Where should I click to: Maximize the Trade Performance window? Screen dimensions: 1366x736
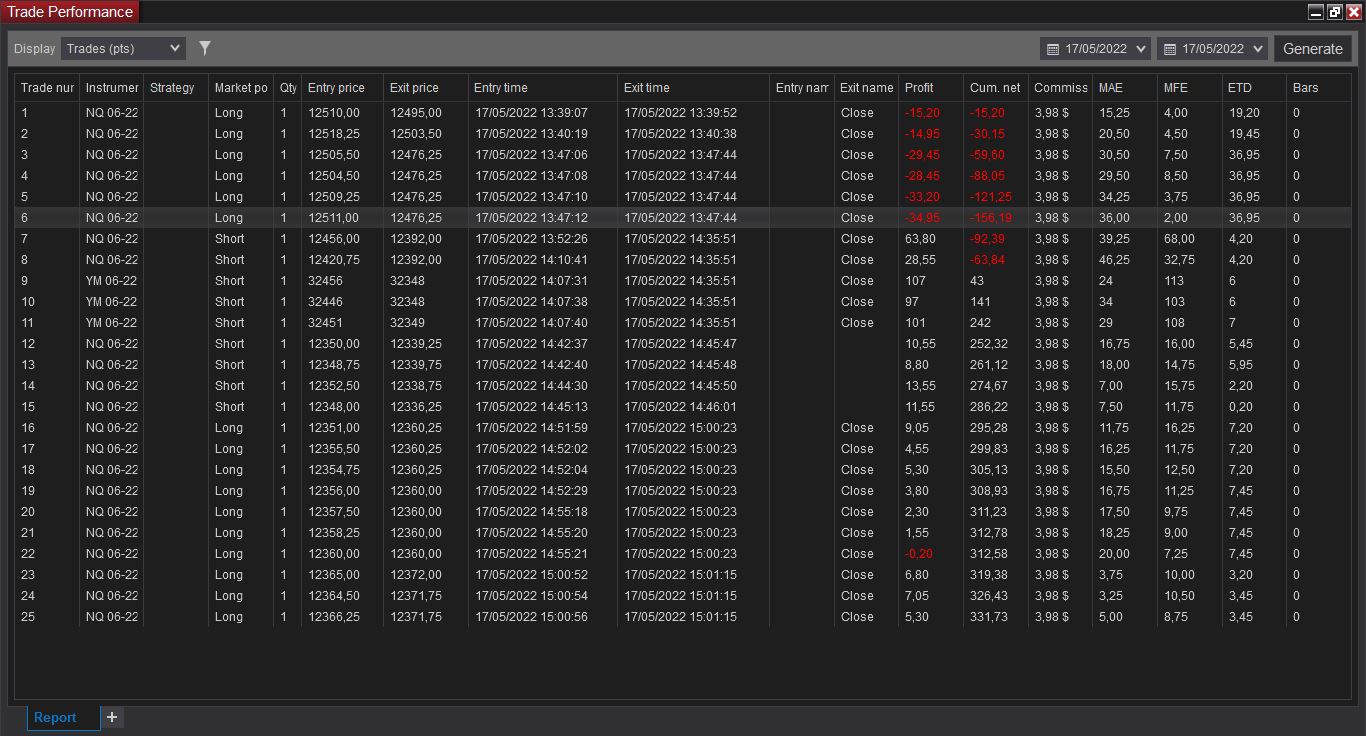(1335, 12)
